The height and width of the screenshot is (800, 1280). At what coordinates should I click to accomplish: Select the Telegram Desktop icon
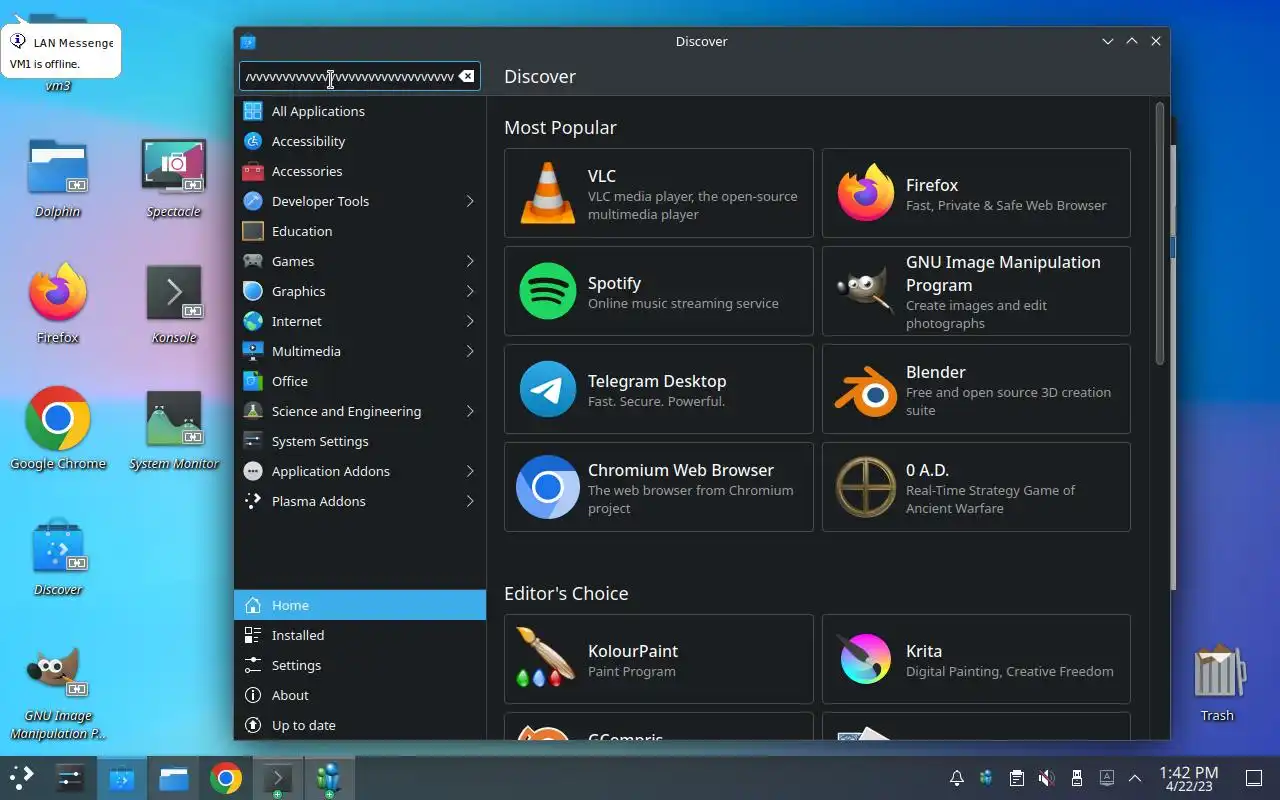tap(548, 389)
